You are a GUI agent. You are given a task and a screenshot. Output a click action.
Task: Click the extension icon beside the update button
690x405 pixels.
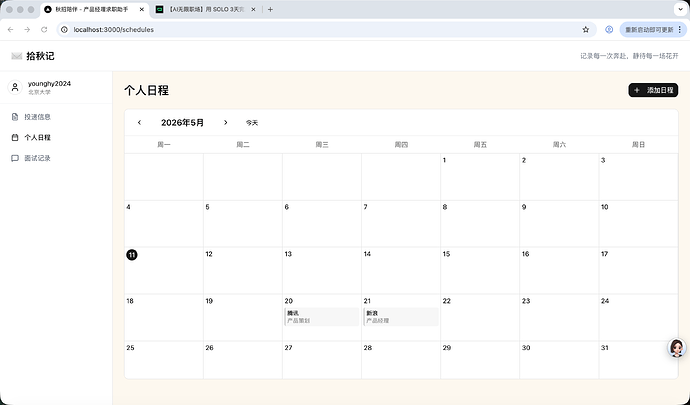[x=609, y=29]
